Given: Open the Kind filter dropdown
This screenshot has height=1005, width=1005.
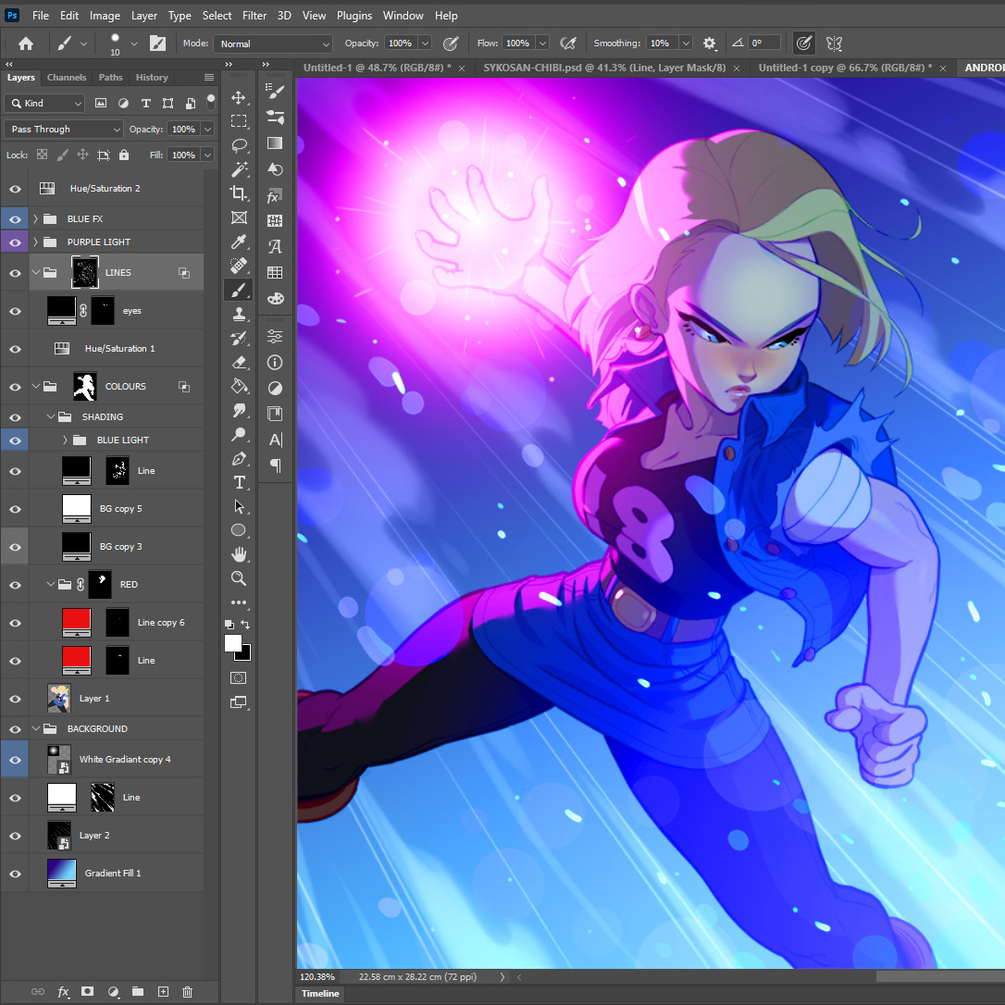Looking at the screenshot, I should click(x=45, y=103).
